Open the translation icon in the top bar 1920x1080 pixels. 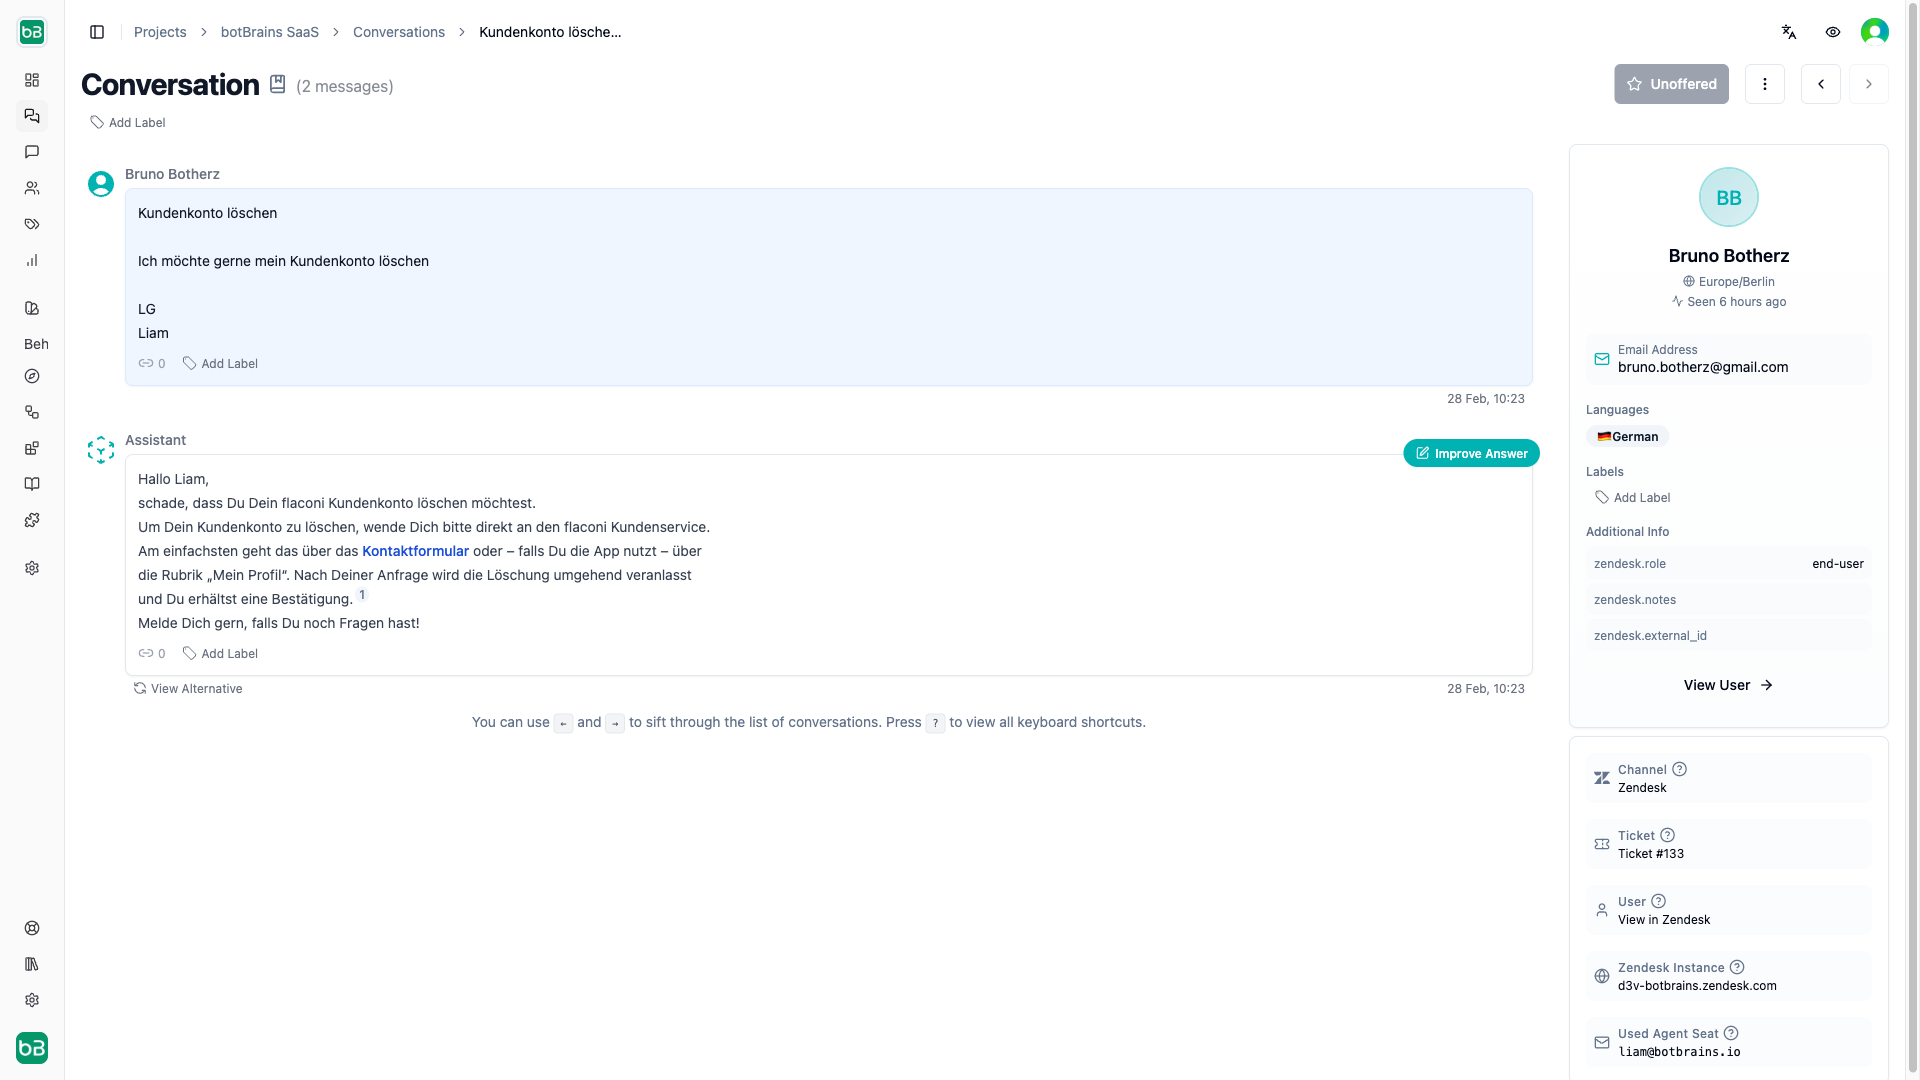1789,31
